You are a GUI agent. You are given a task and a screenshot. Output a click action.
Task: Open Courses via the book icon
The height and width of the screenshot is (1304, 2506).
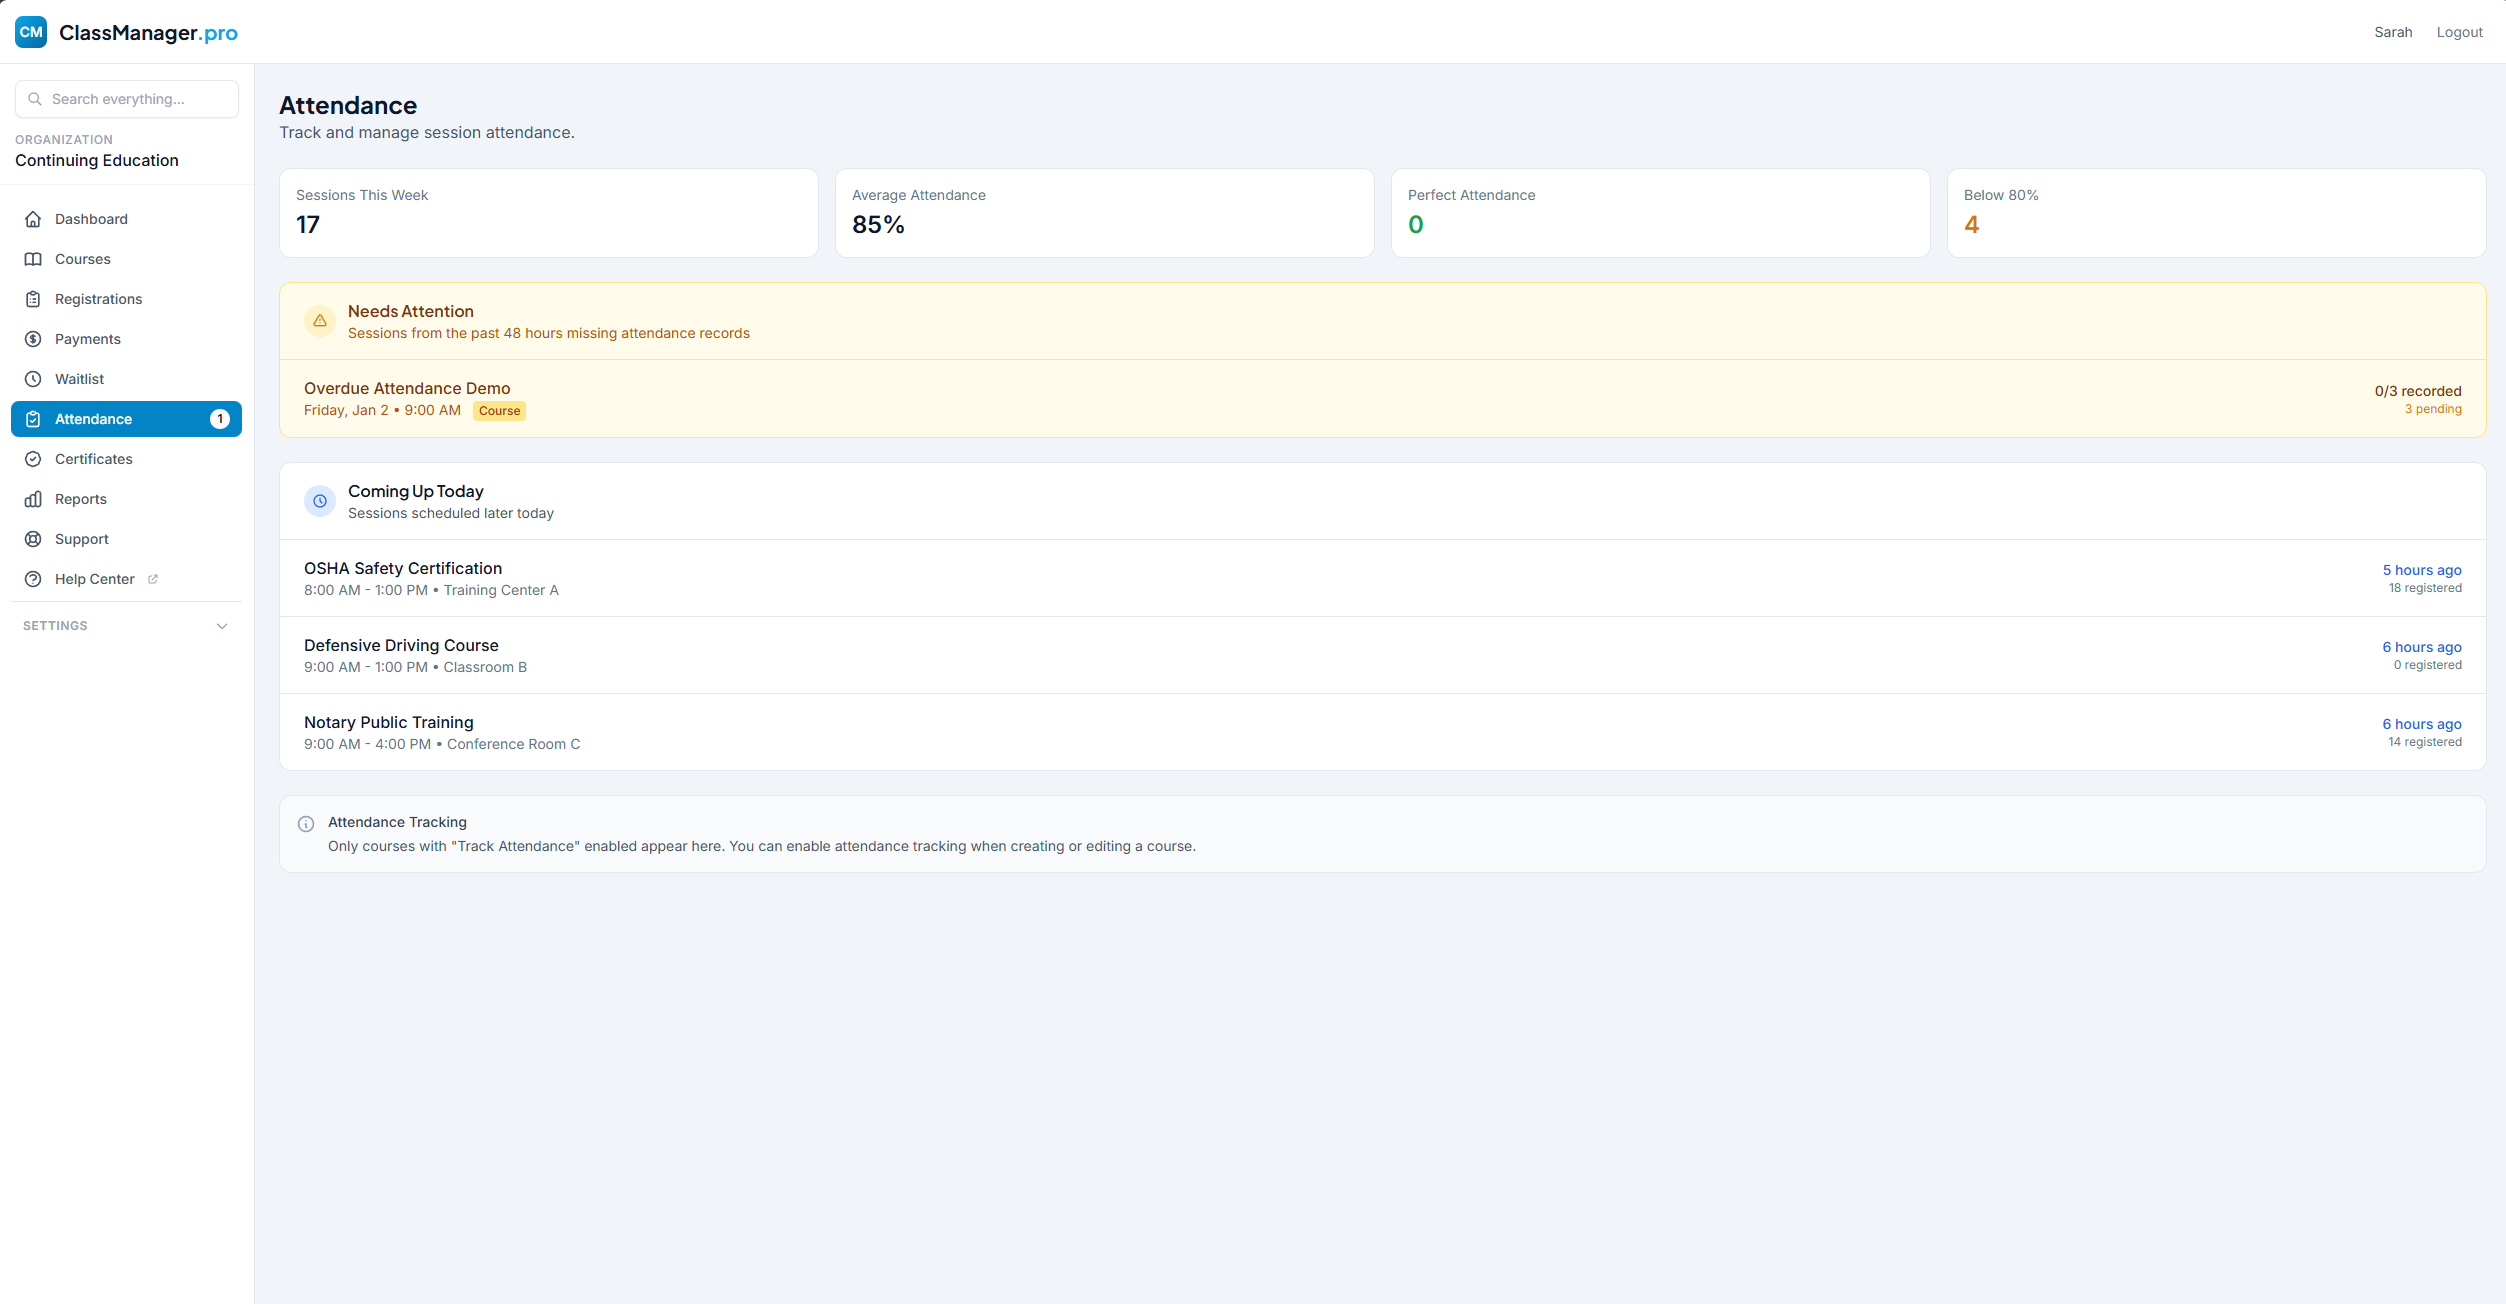coord(33,258)
